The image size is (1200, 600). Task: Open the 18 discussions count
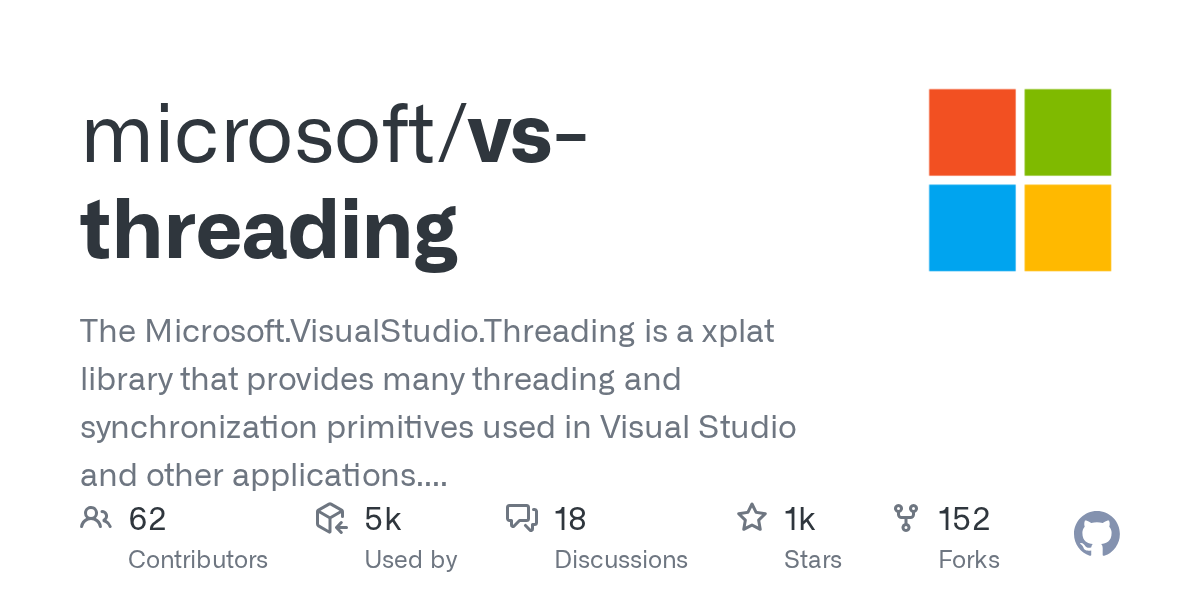pyautogui.click(x=570, y=519)
